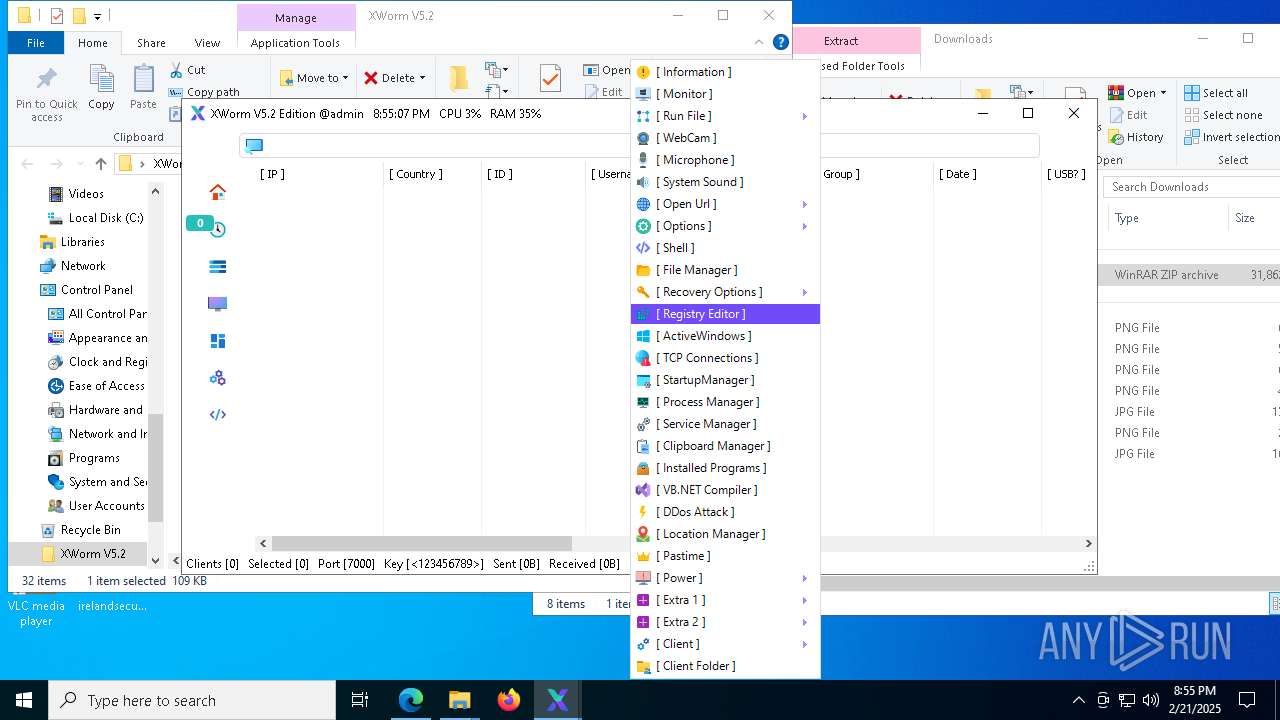Expand the Recovery Options submenu

coord(804,292)
